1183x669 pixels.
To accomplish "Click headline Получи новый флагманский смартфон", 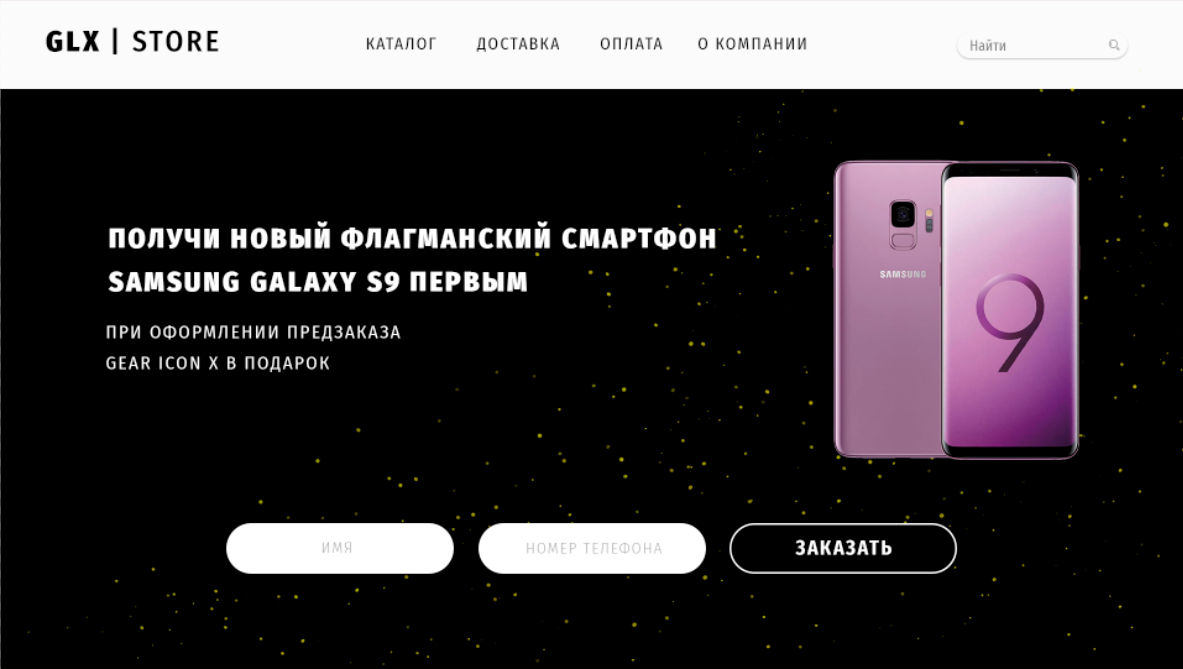I will (x=412, y=238).
